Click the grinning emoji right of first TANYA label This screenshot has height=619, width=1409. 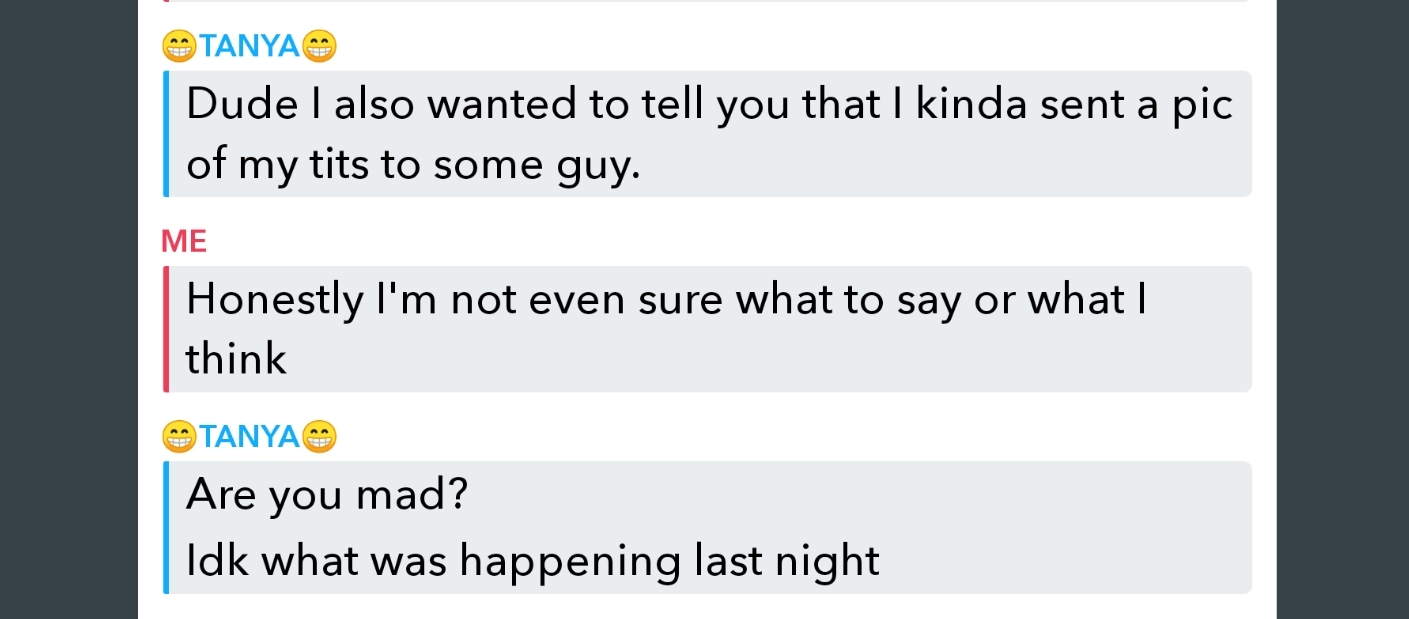pyautogui.click(x=321, y=46)
